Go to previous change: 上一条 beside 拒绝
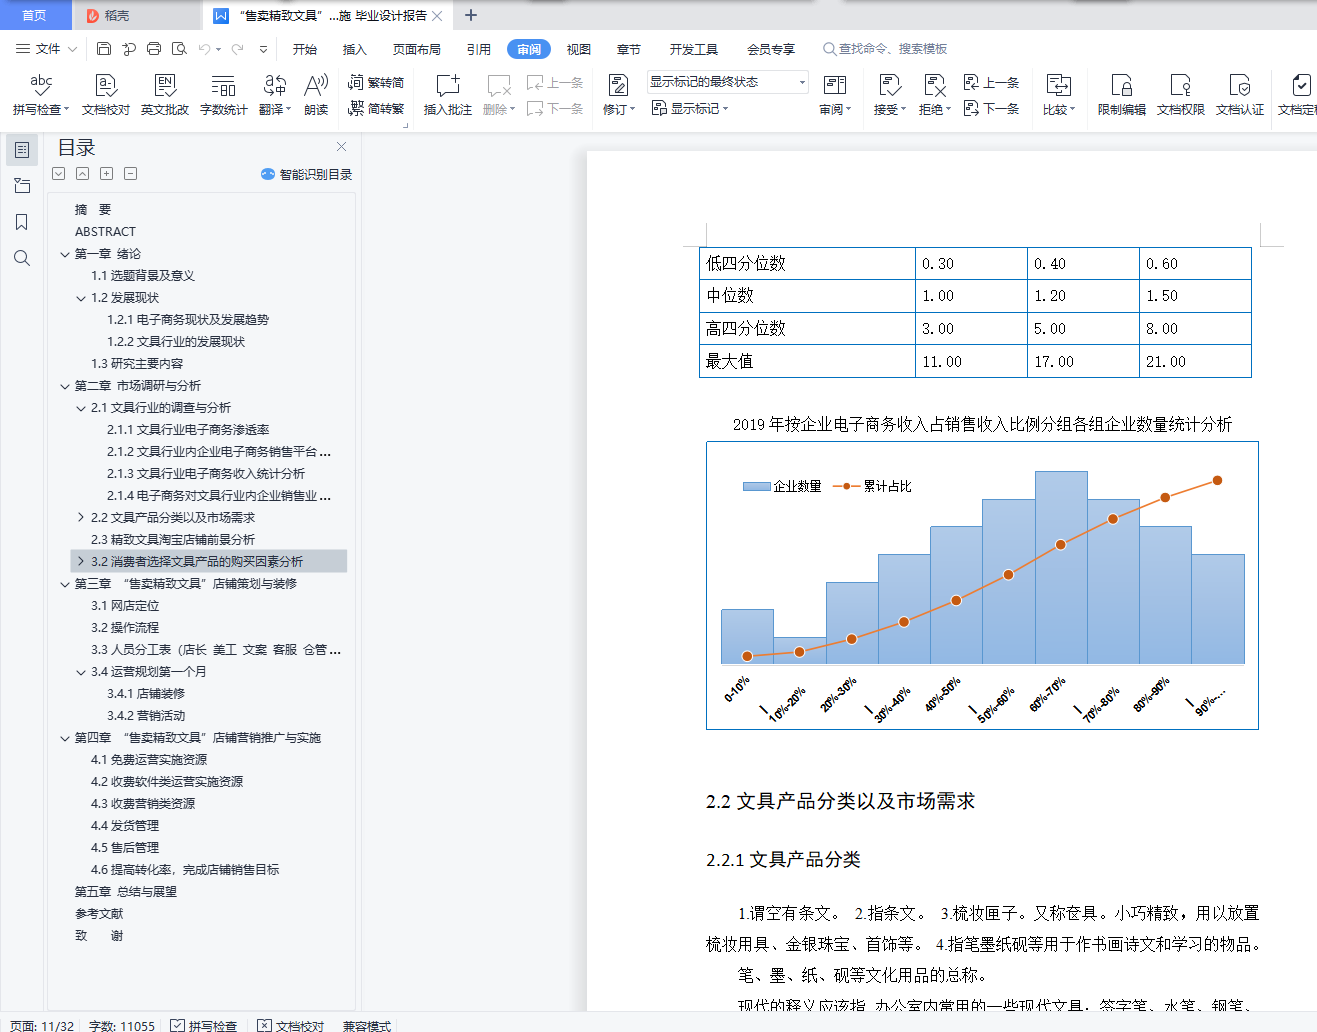Viewport: 1317px width, 1032px height. (991, 83)
